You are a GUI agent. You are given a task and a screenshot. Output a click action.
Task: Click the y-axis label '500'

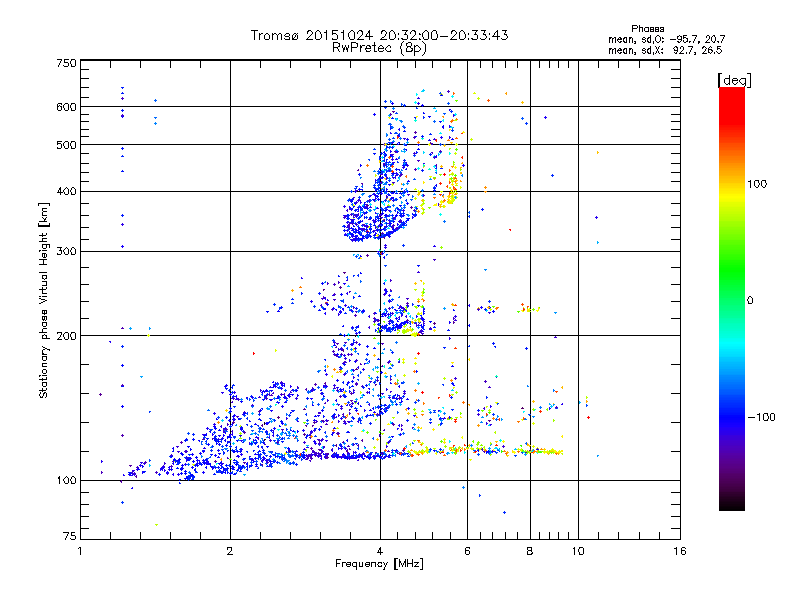coord(67,145)
